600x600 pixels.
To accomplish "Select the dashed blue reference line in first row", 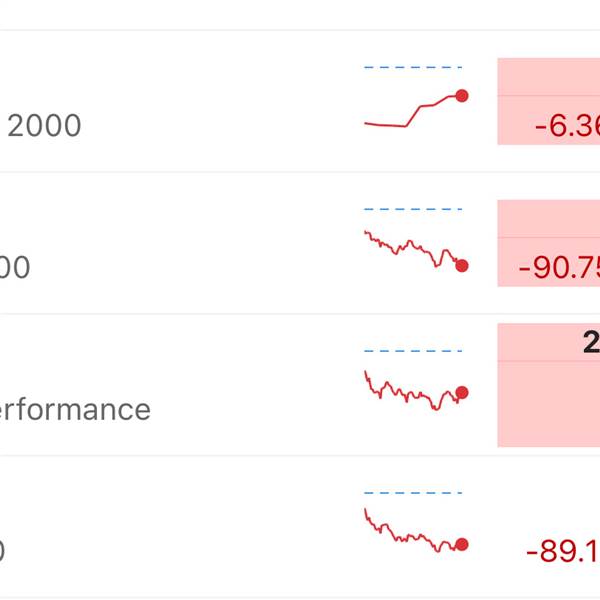I will [x=413, y=67].
